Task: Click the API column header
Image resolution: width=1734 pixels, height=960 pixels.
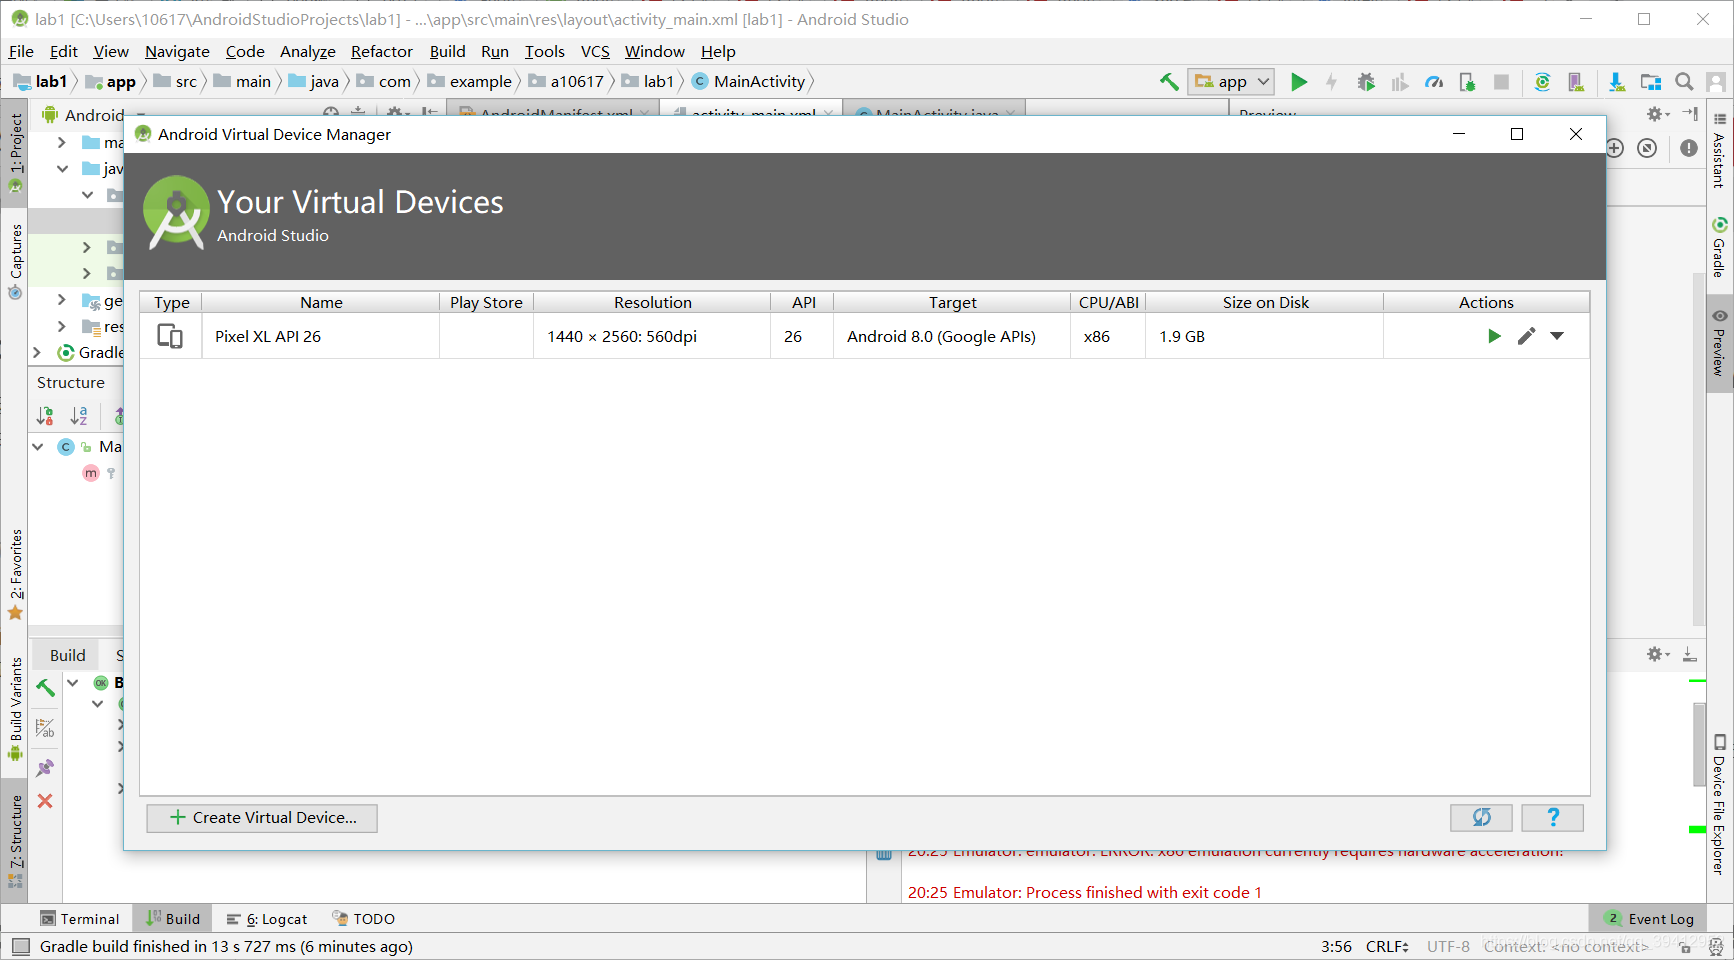Action: click(x=803, y=302)
